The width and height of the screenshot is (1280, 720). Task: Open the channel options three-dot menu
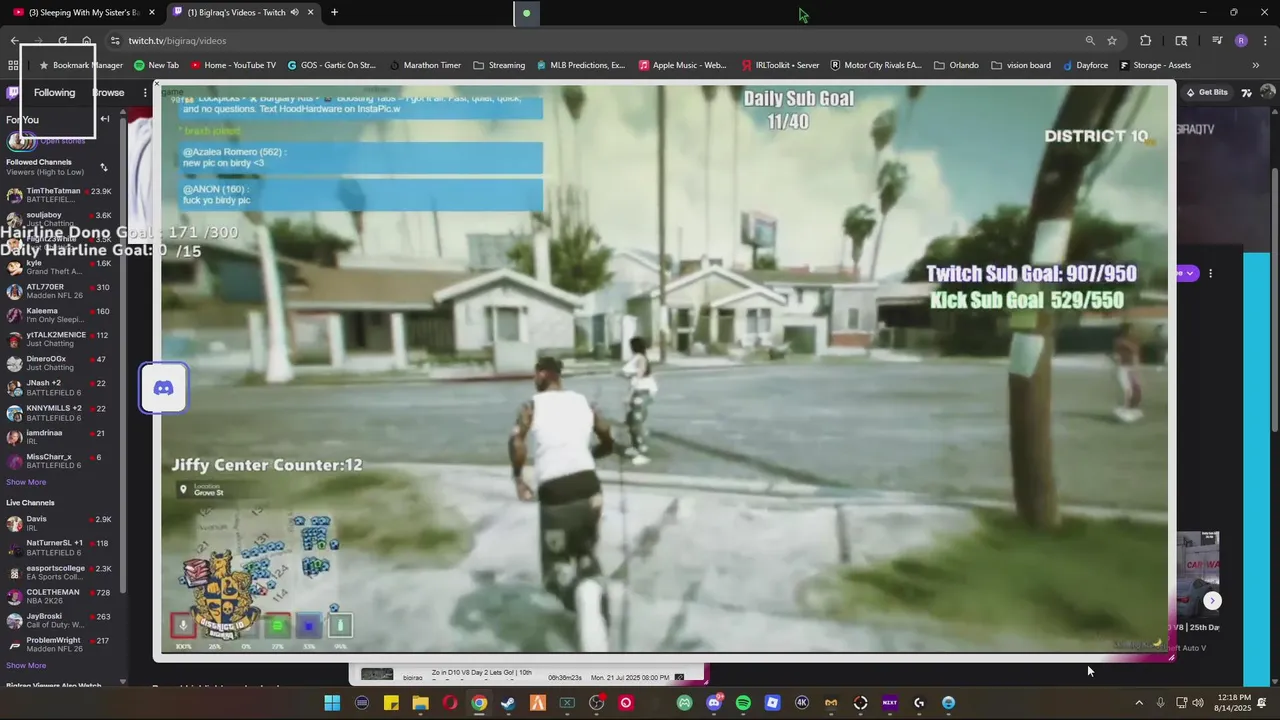click(x=1210, y=273)
